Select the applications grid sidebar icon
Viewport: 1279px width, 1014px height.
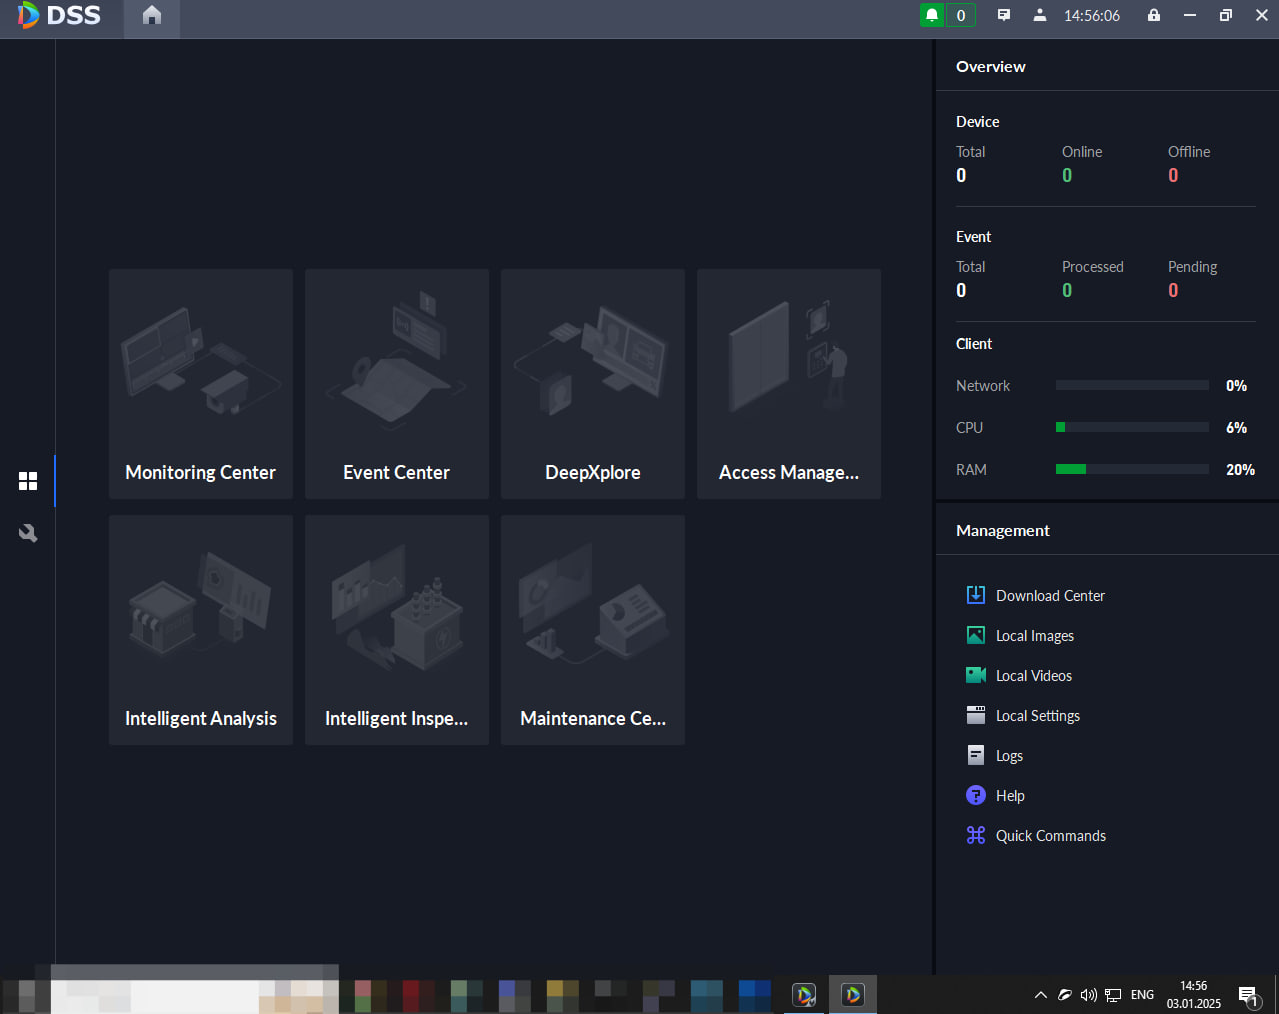[28, 481]
